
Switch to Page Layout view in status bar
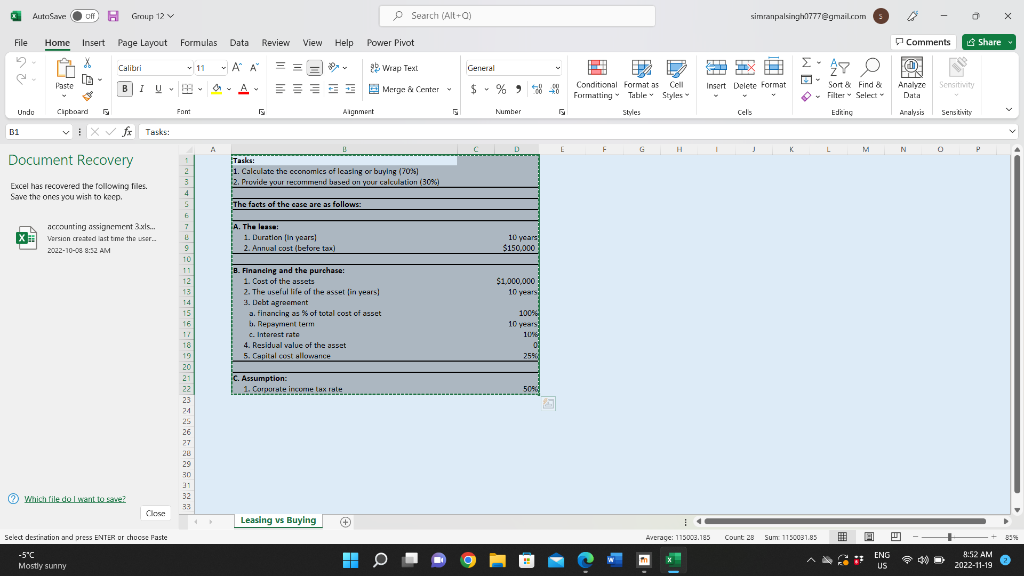[x=869, y=537]
